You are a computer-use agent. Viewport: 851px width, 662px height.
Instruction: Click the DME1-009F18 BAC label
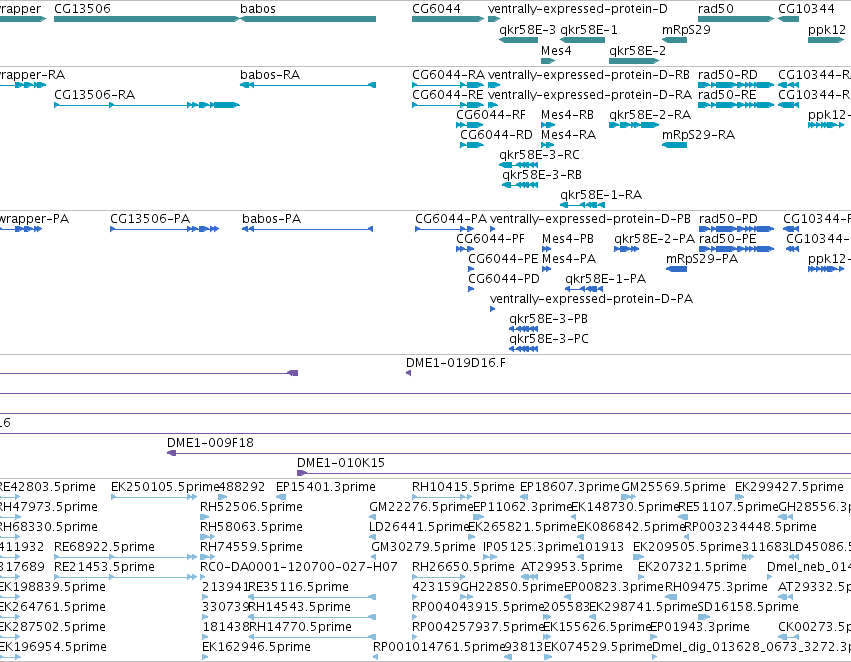tap(211, 443)
